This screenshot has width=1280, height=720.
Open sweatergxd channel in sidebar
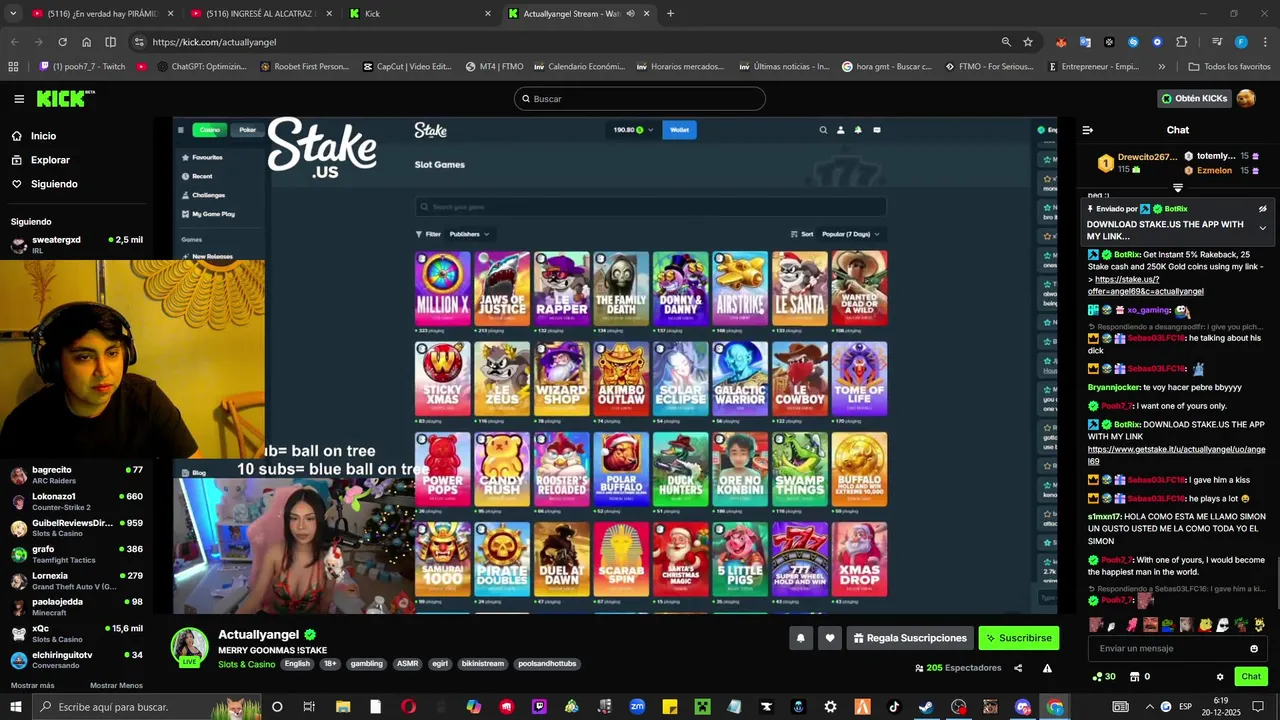[76, 244]
